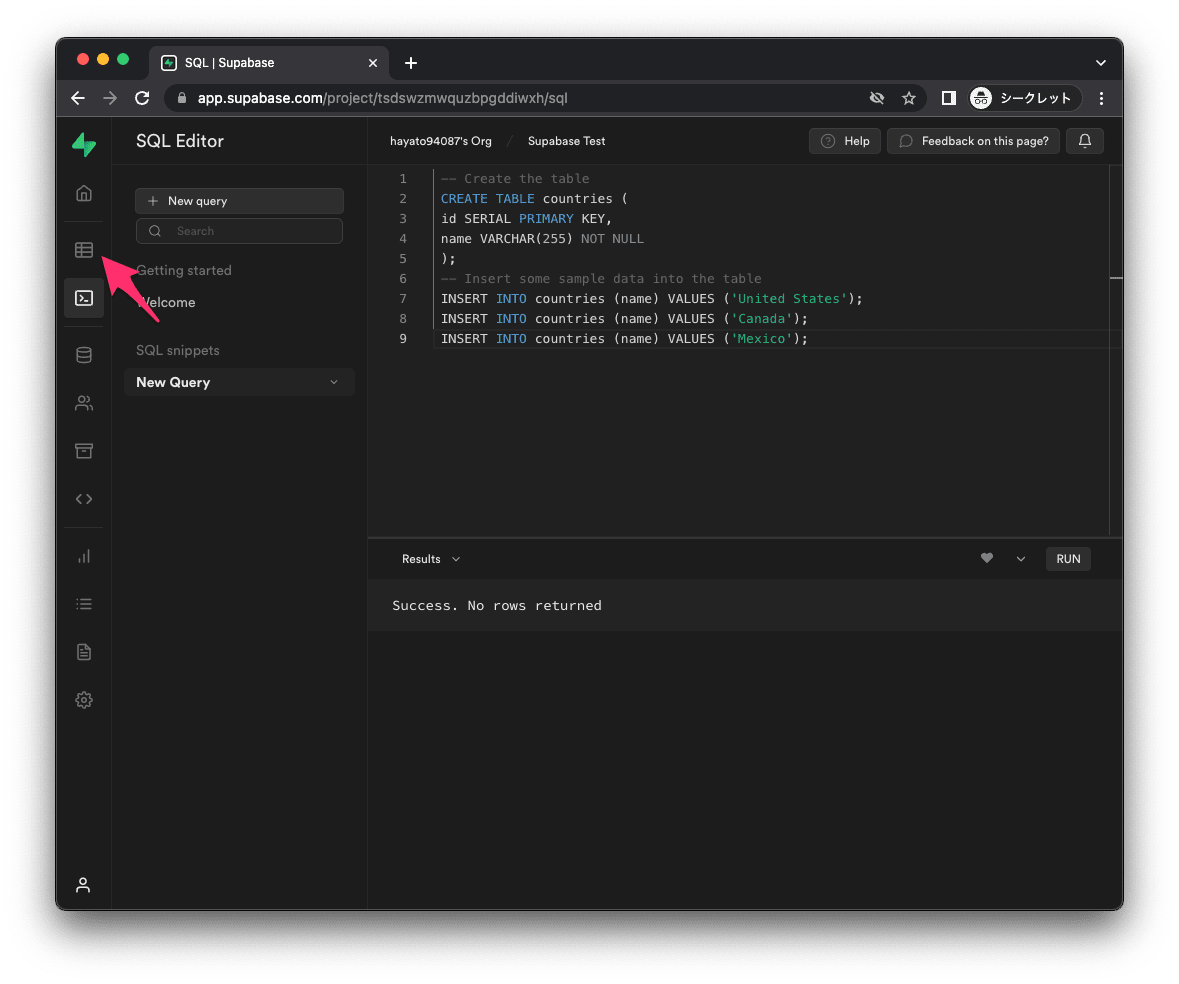Open the Welcome item under Getting started
The height and width of the screenshot is (984, 1179).
tap(167, 302)
